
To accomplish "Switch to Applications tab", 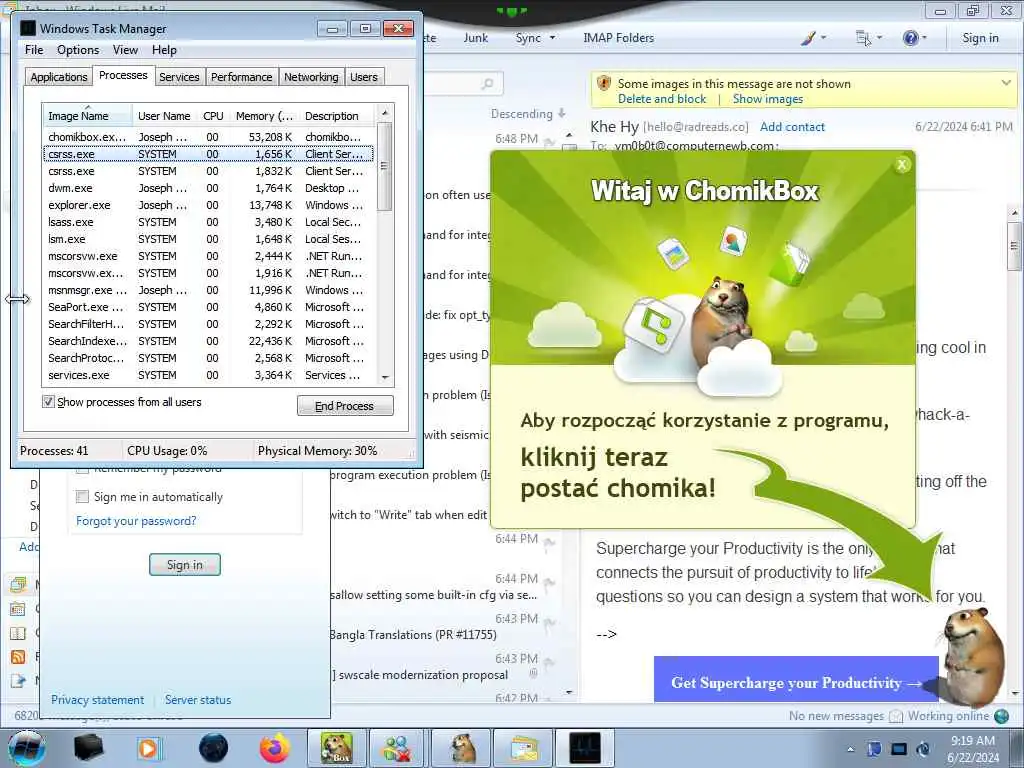I will click(59, 77).
